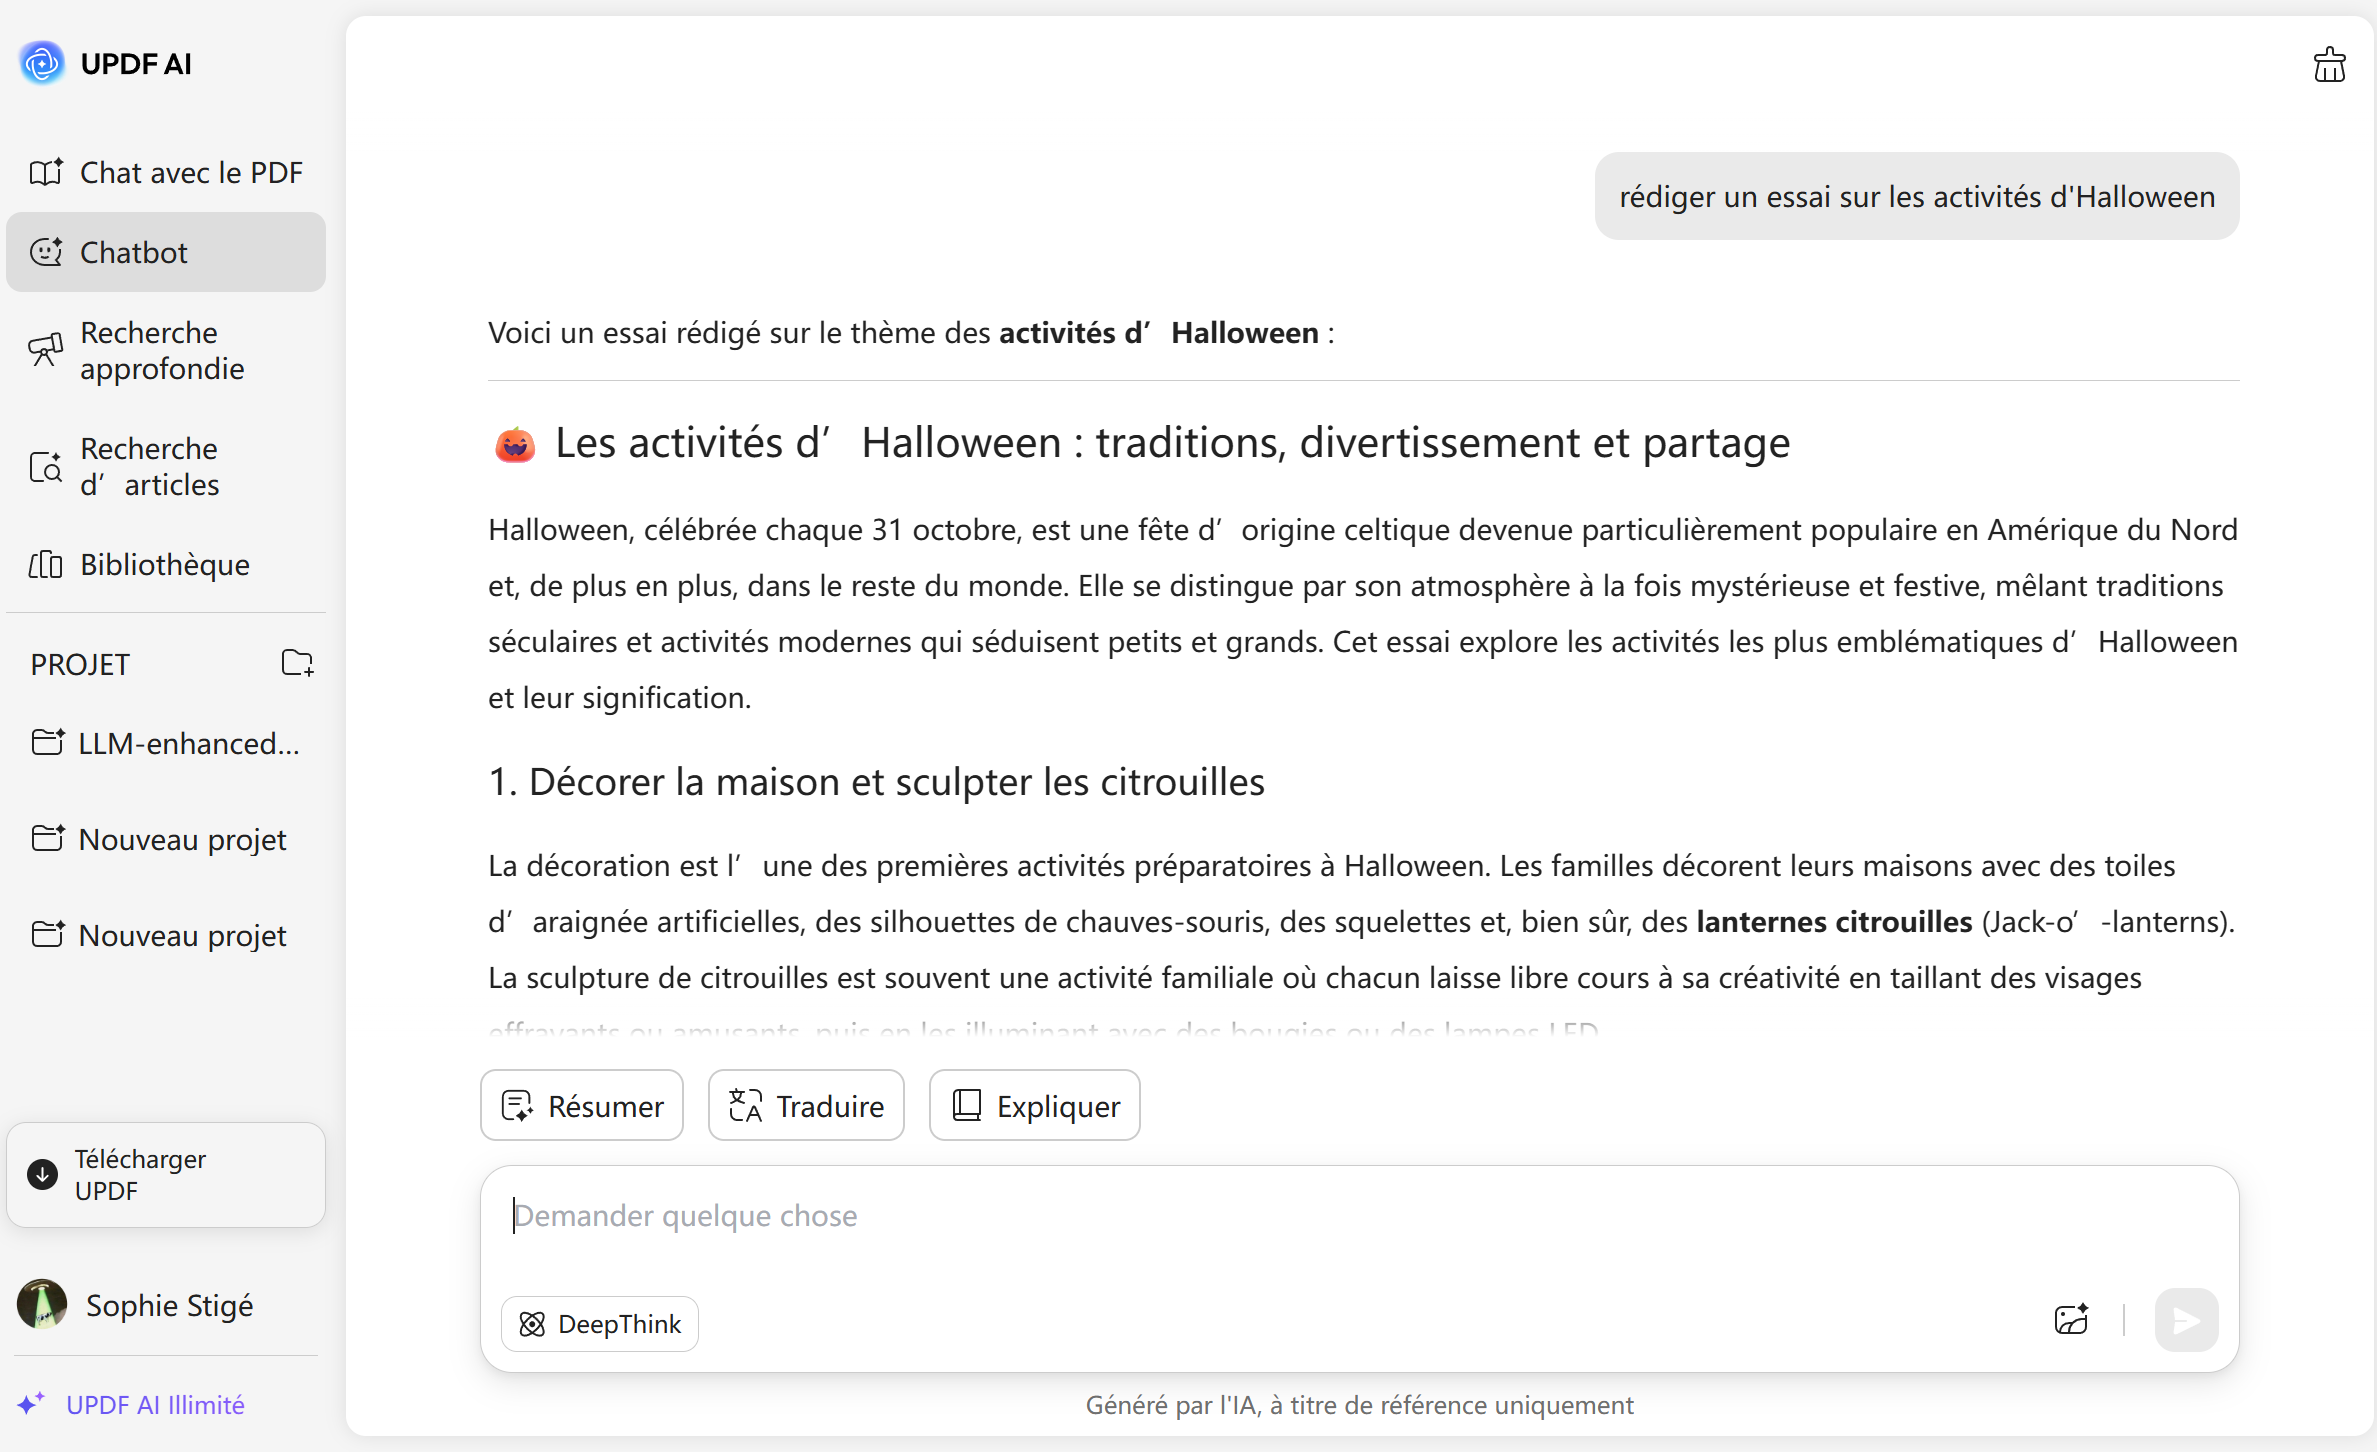Click the Résumer button
Screen dimensions: 2377x1452
(x=582, y=1106)
